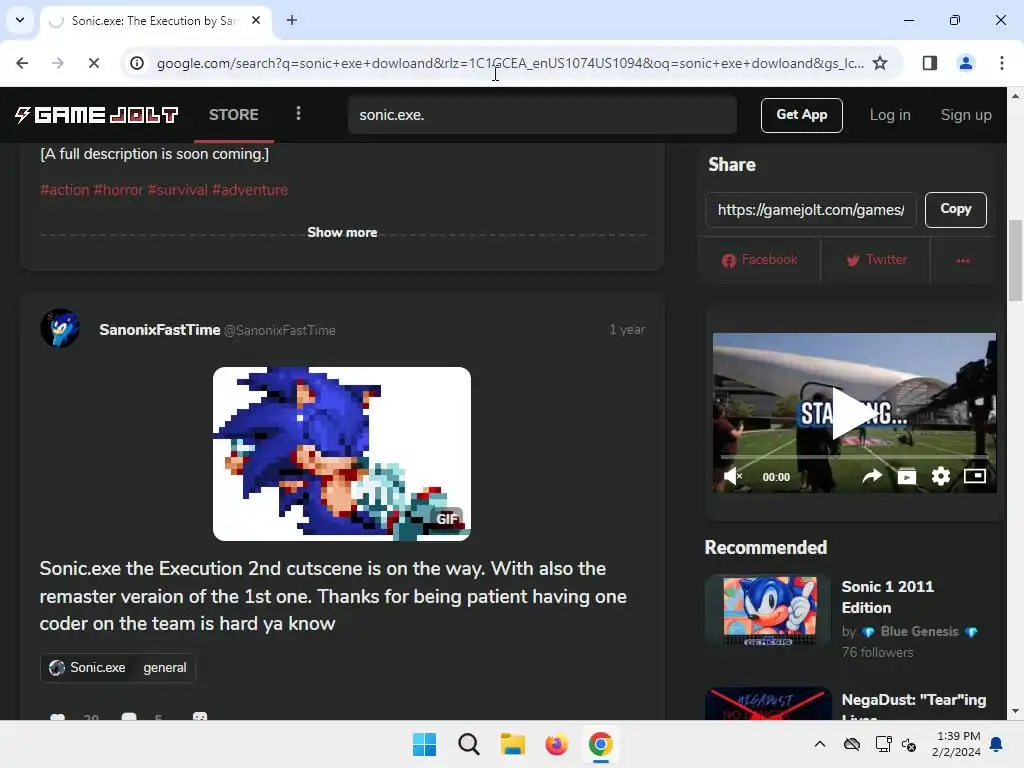
Task: Launch Firefox from the taskbar
Action: (556, 744)
